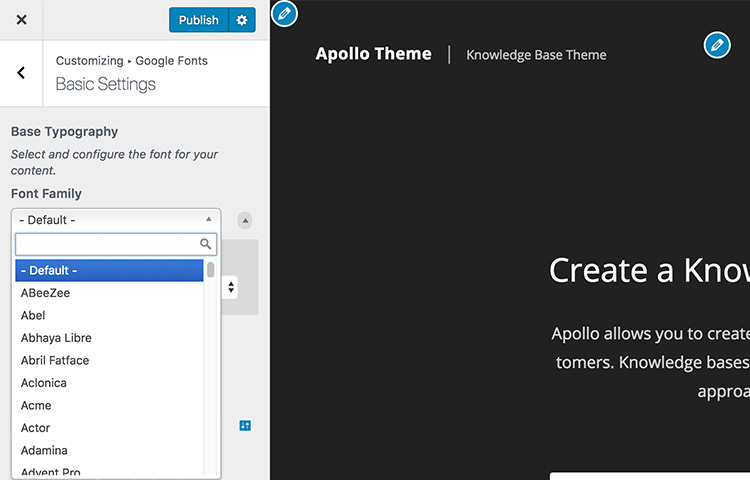Select the highlighted '- Default -' option
Viewport: 750px width, 480px height.
pos(109,270)
